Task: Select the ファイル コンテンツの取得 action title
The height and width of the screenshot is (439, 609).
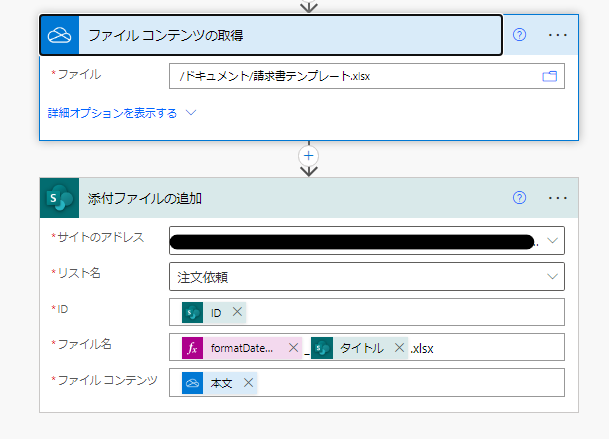Action: [166, 35]
